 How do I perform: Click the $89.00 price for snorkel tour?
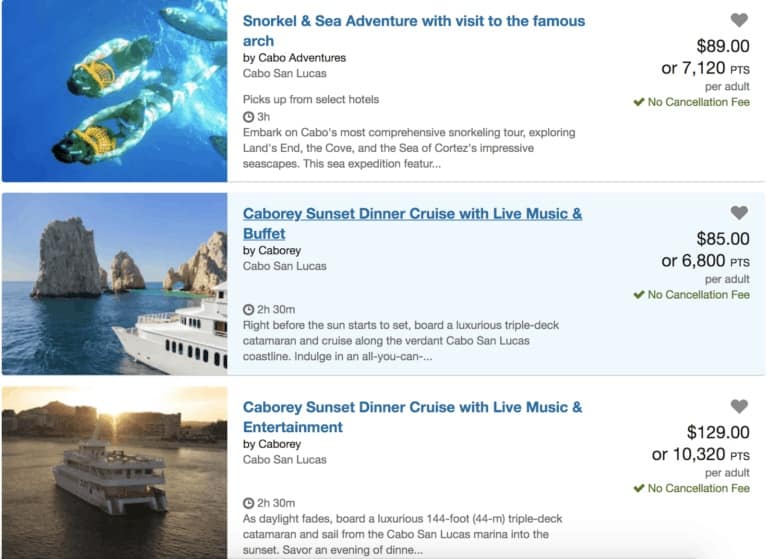pos(723,46)
